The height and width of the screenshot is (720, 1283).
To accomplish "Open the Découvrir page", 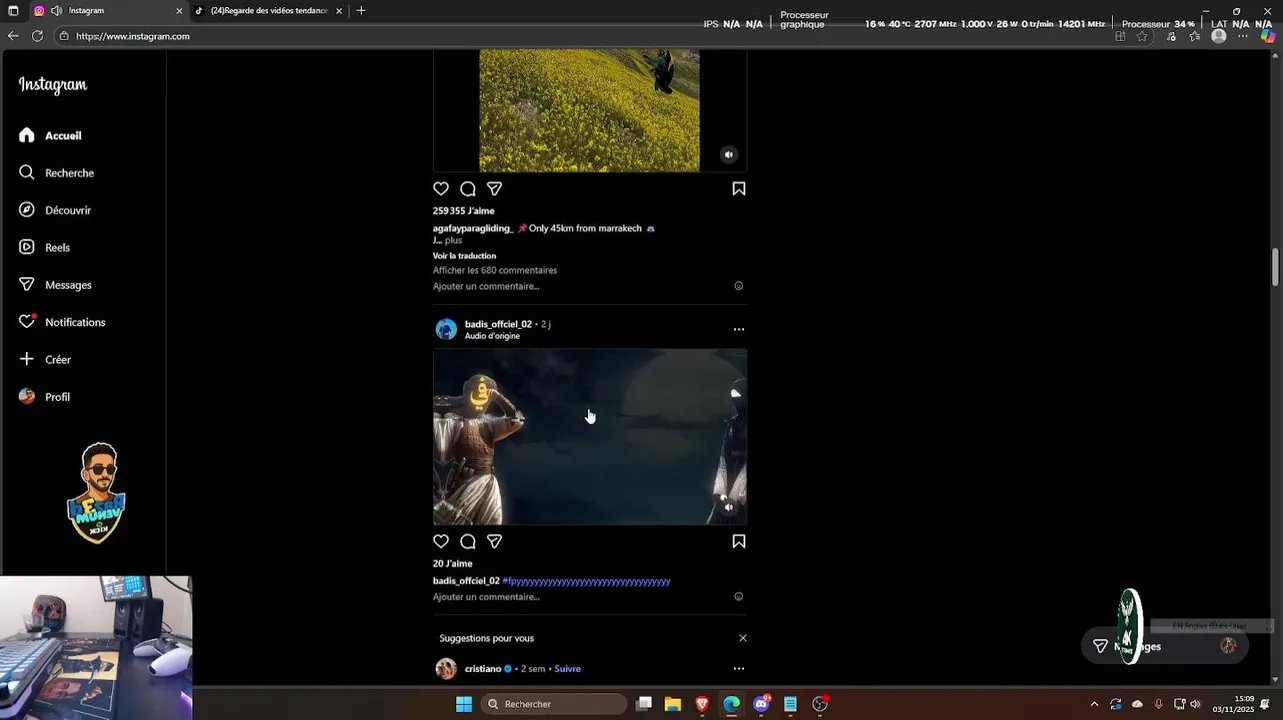I will 54,210.
